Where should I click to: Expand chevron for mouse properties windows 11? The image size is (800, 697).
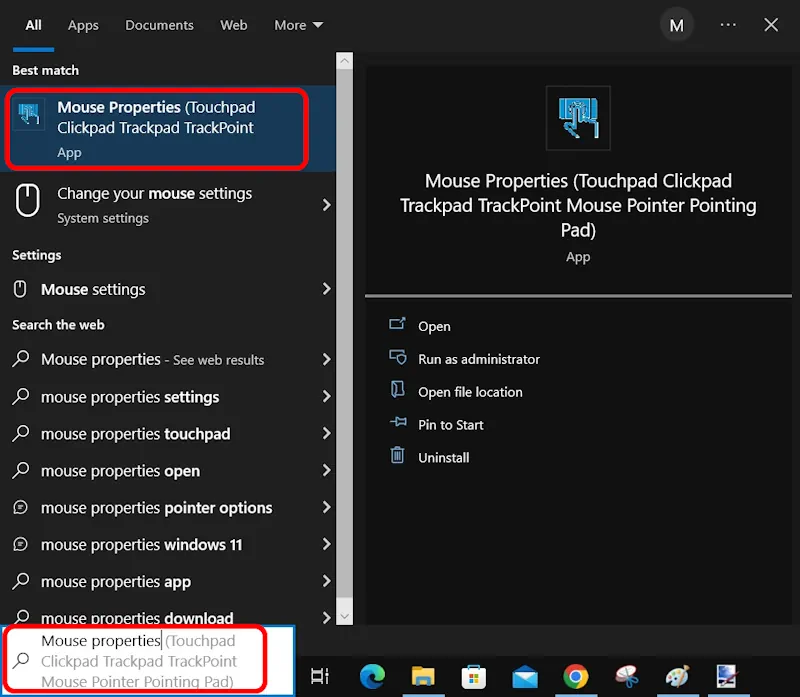point(327,544)
